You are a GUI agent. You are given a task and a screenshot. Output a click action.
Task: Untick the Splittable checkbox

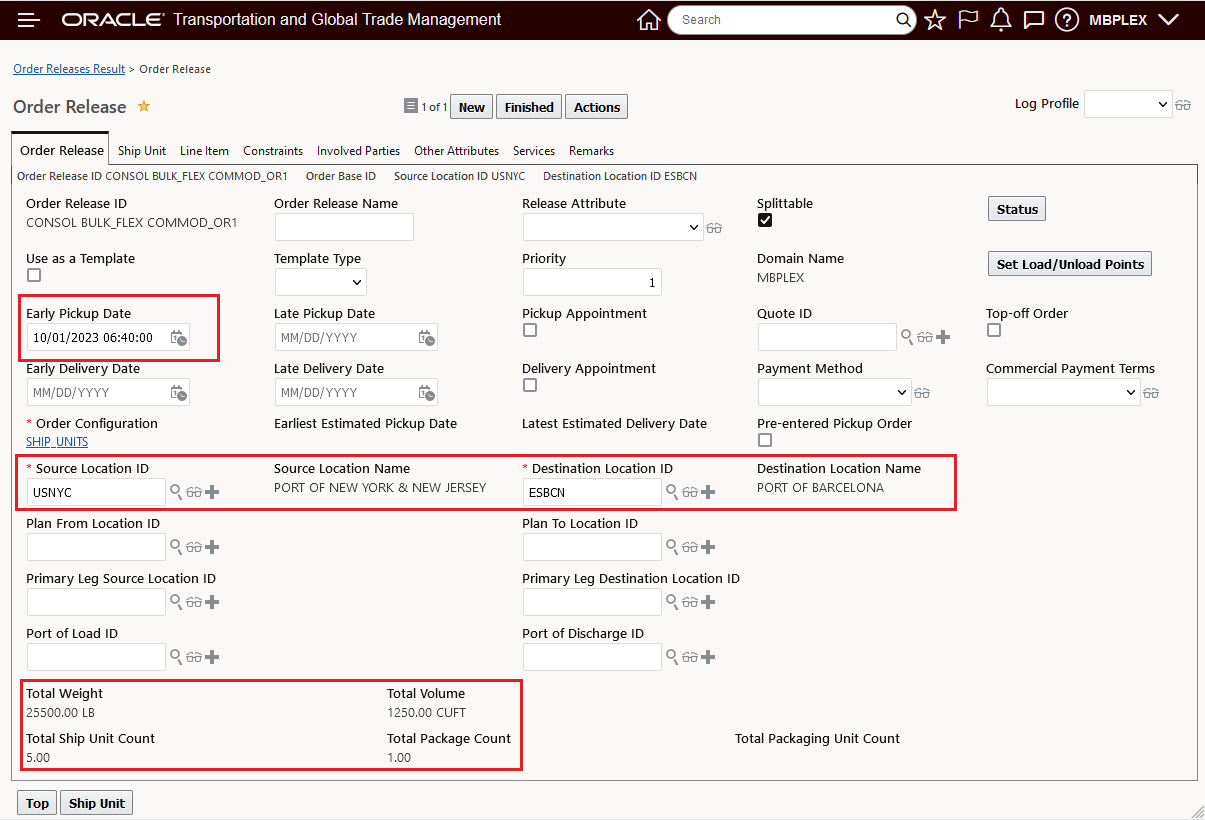(x=765, y=220)
